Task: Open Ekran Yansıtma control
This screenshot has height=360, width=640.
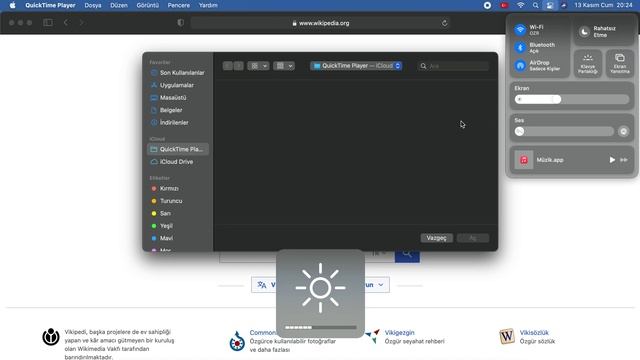Action: [x=620, y=63]
